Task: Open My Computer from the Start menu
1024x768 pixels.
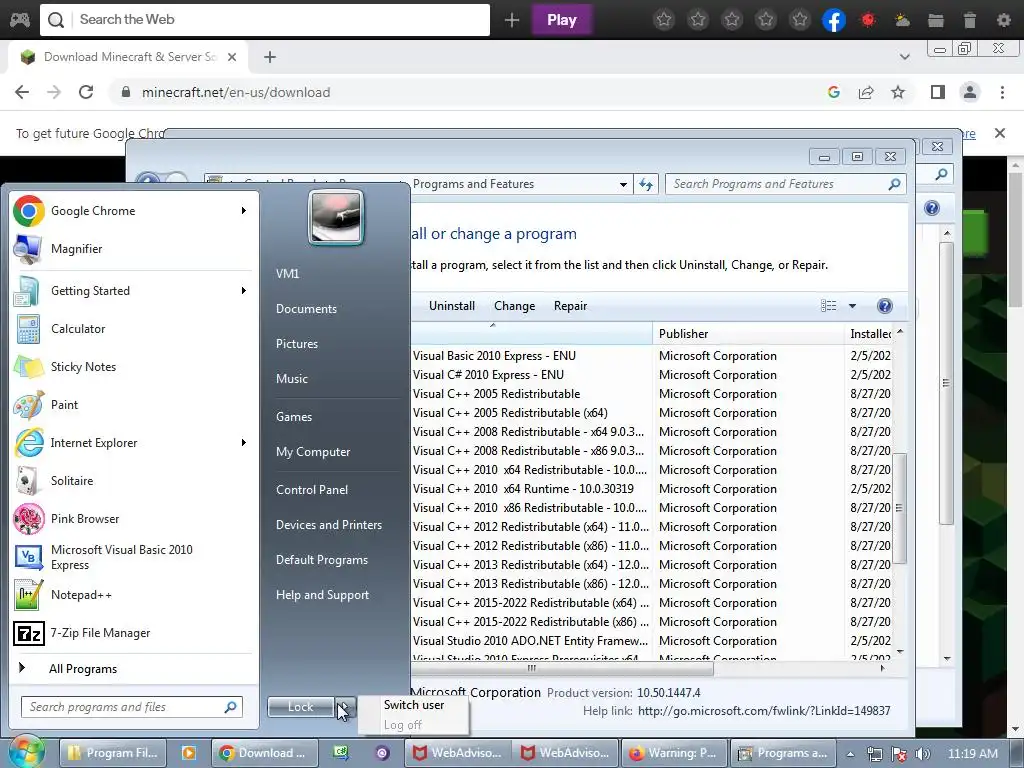Action: [313, 452]
